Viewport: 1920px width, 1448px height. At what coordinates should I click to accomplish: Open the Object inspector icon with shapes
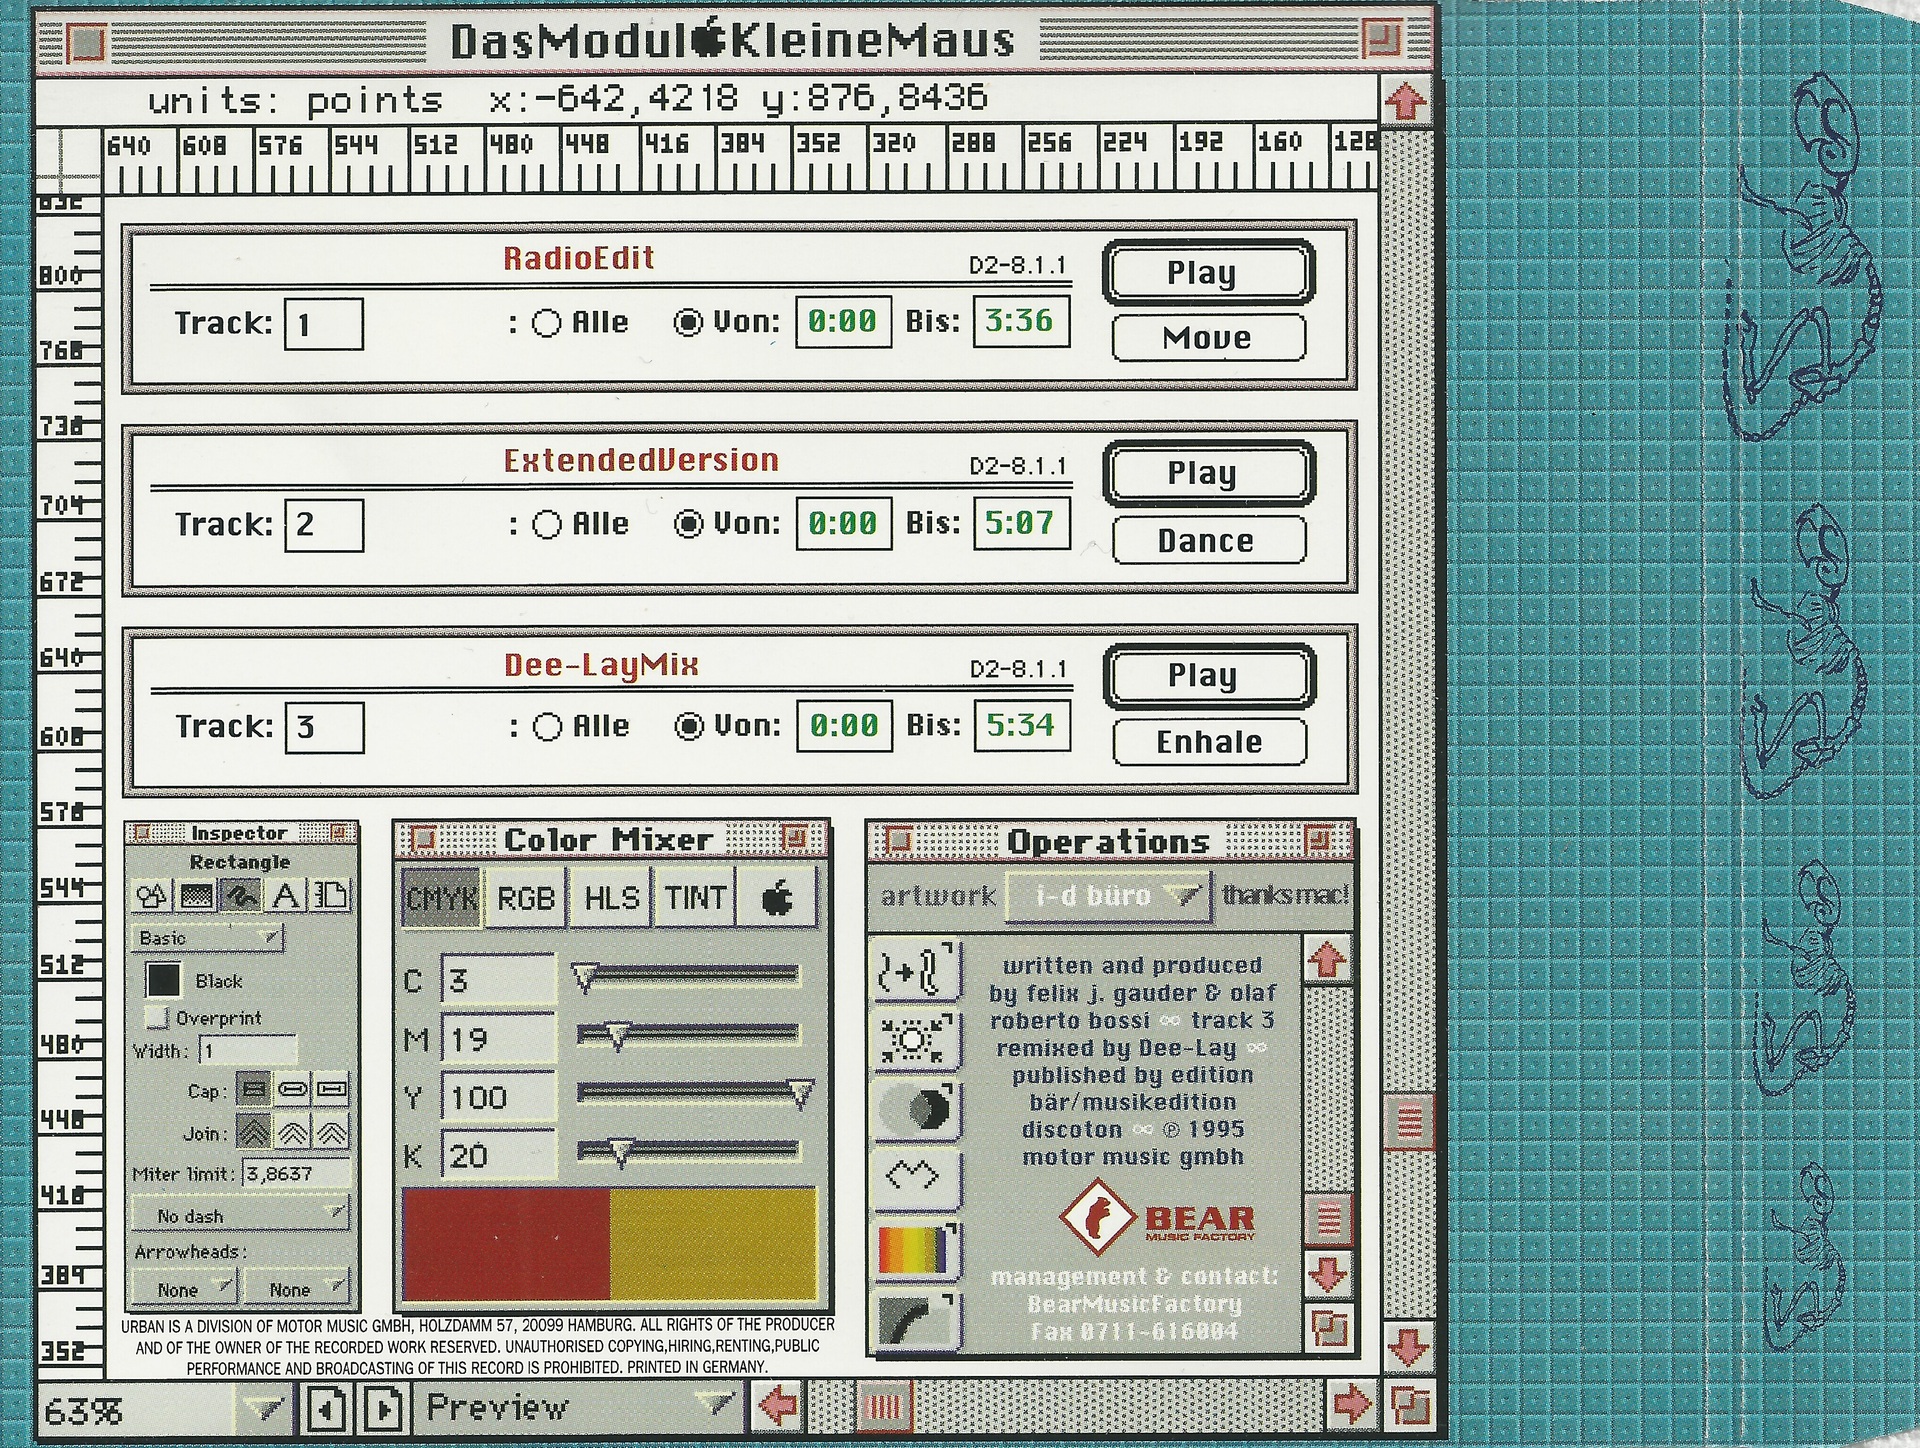pyautogui.click(x=152, y=895)
